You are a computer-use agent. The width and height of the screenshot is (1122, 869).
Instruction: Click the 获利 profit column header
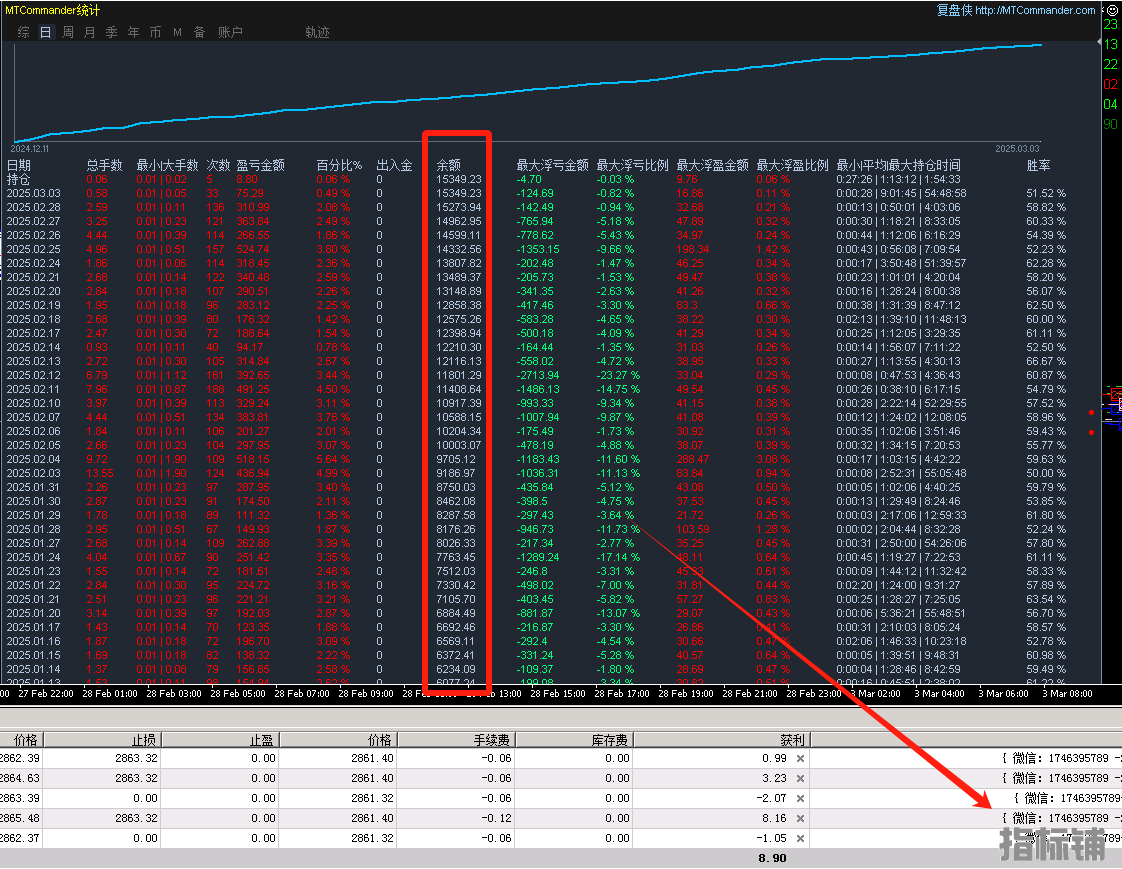722,739
